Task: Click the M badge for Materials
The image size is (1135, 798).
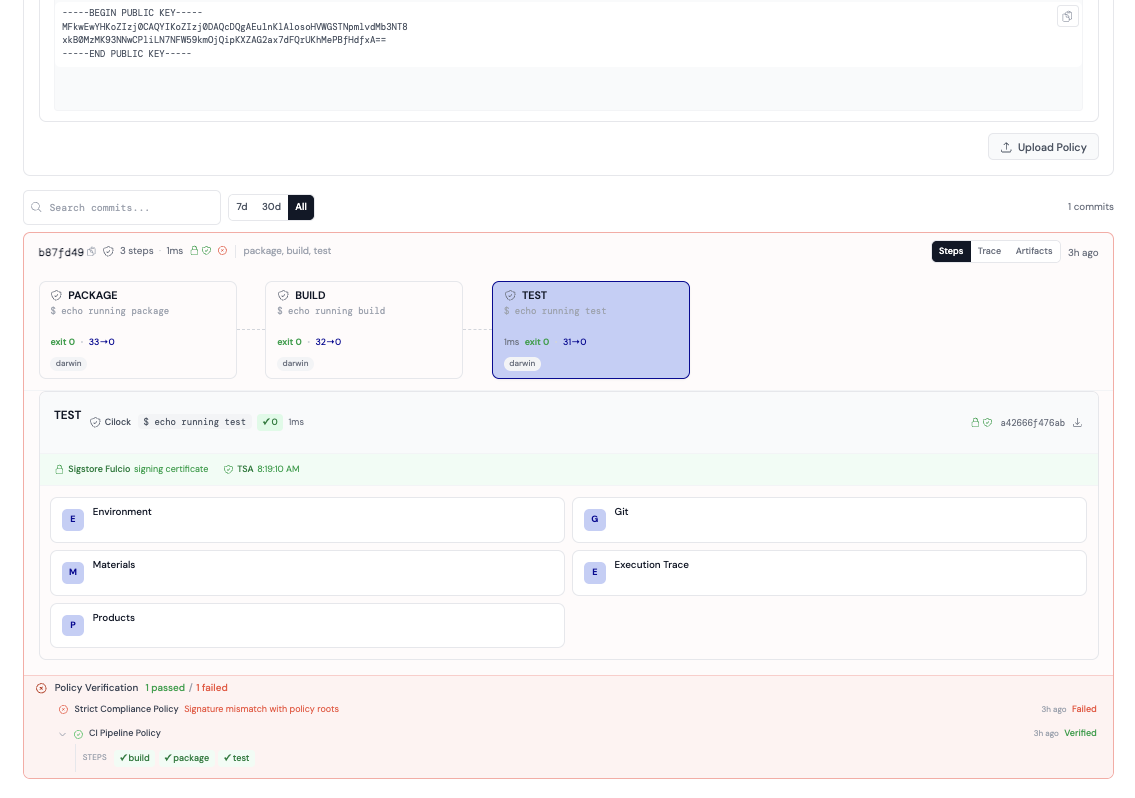Action: pos(72,572)
